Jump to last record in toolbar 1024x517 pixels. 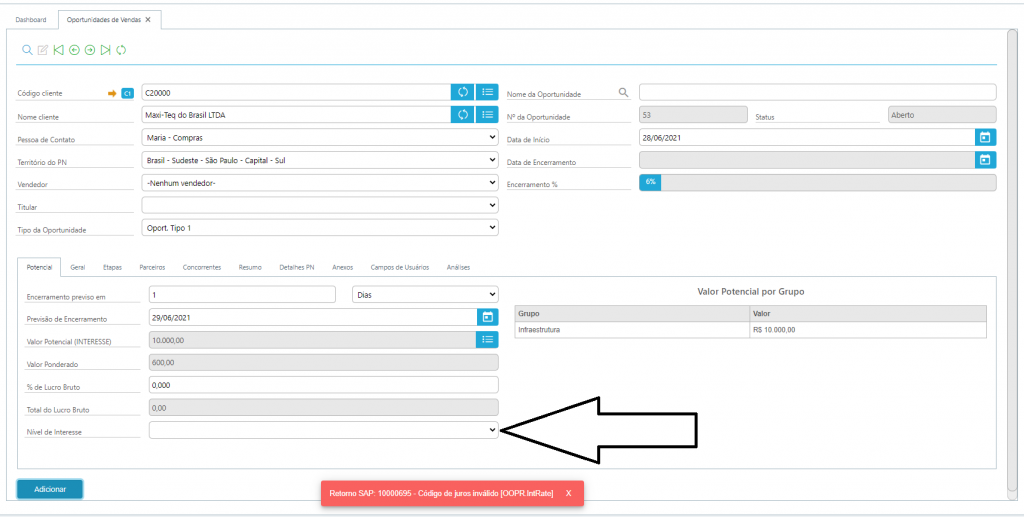106,49
